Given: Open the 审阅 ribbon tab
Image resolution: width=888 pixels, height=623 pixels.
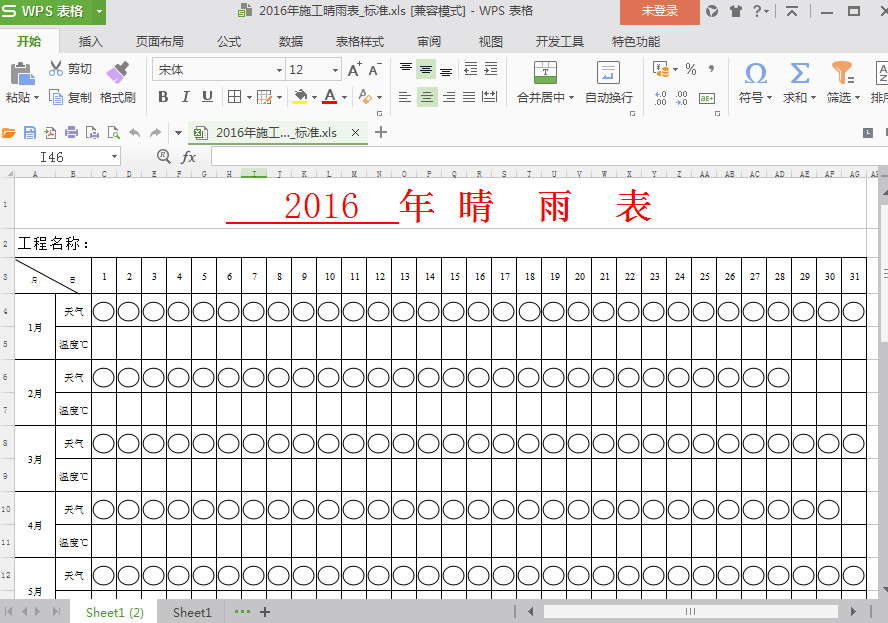Looking at the screenshot, I should pos(428,42).
